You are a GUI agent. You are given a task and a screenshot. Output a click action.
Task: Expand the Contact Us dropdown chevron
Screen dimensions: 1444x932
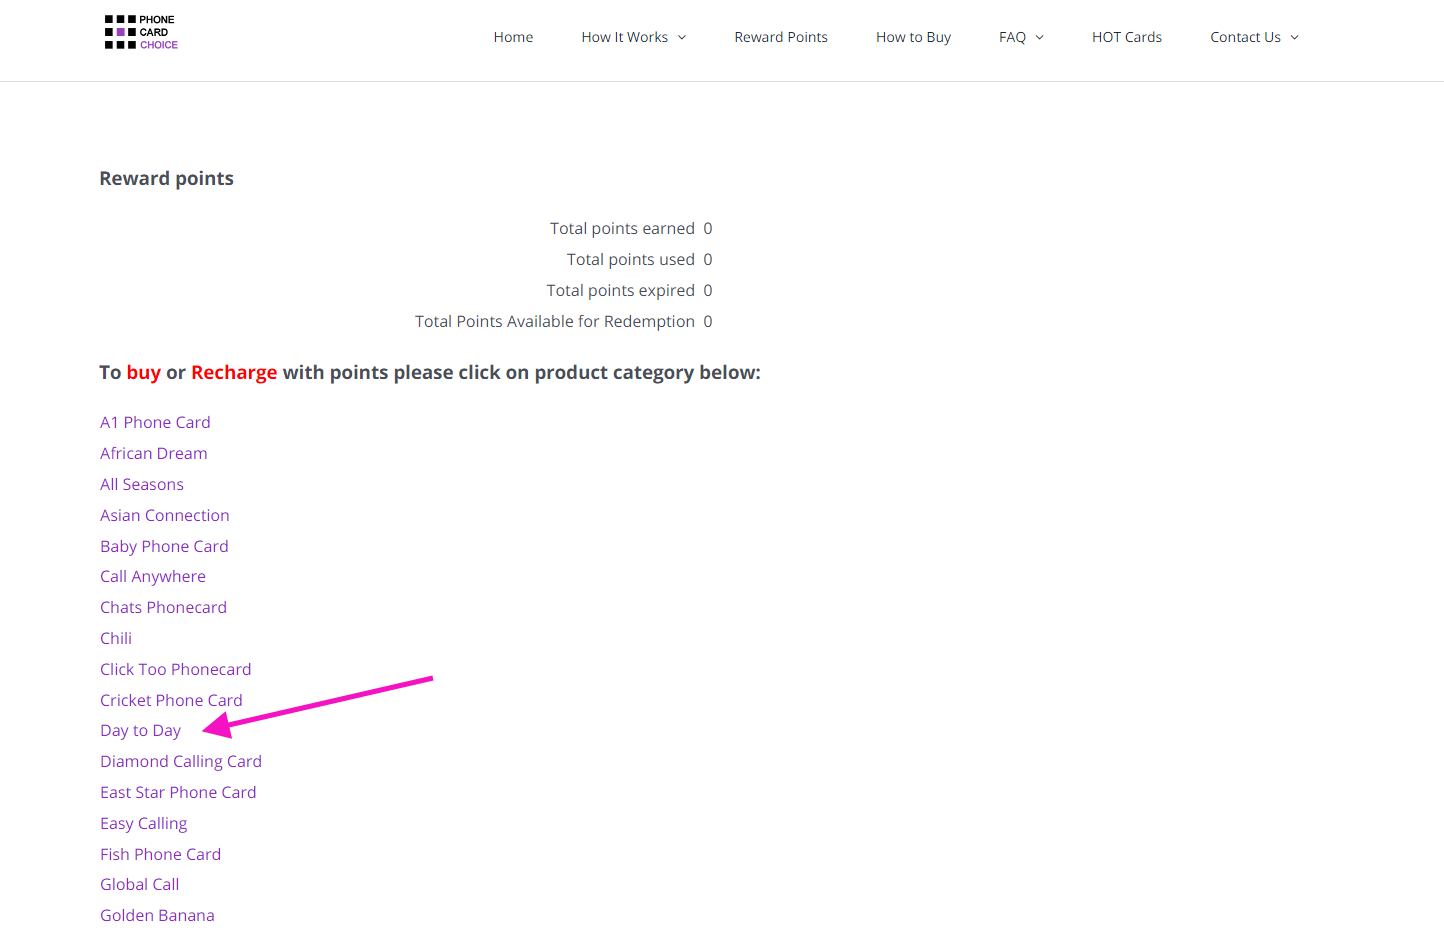pos(1294,38)
